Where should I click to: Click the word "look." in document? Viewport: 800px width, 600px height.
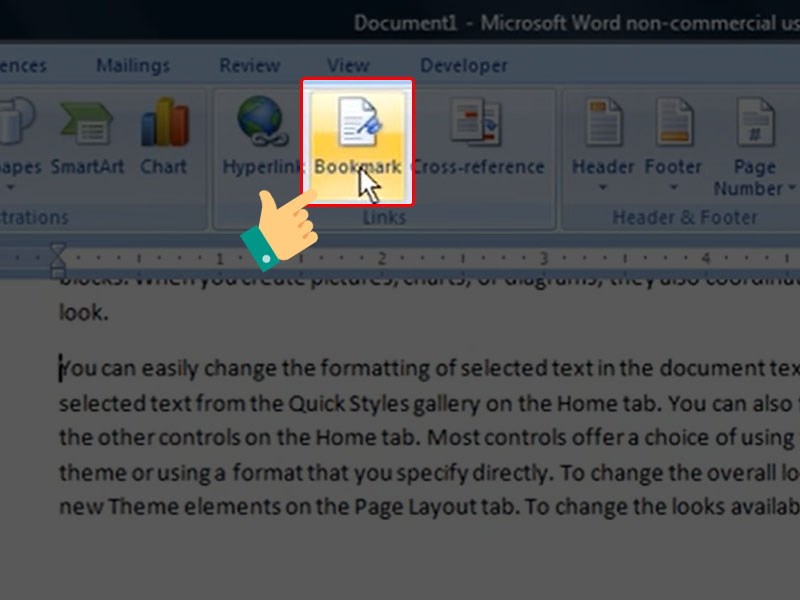84,312
